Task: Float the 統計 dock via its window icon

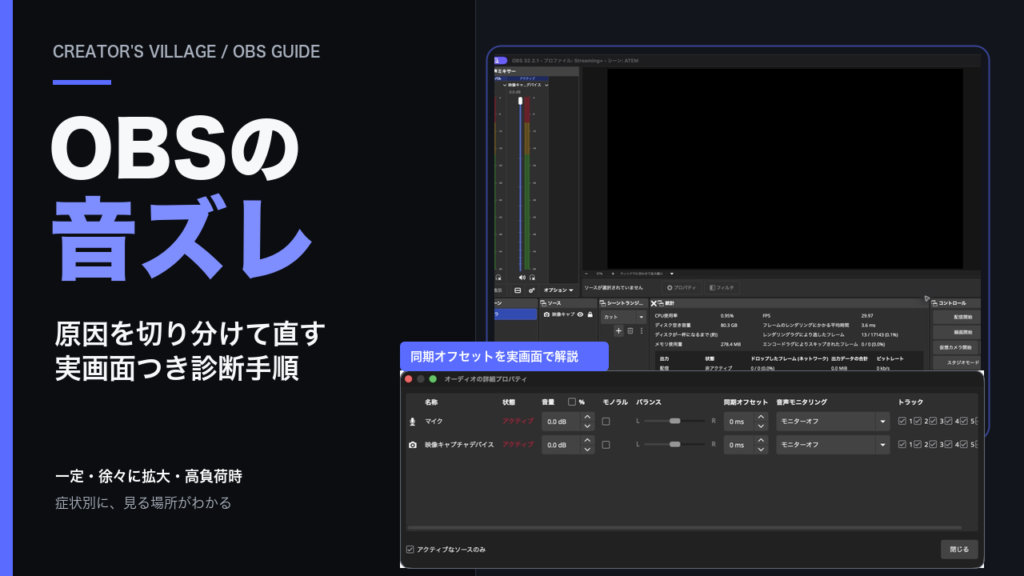Action: pyautogui.click(x=661, y=303)
